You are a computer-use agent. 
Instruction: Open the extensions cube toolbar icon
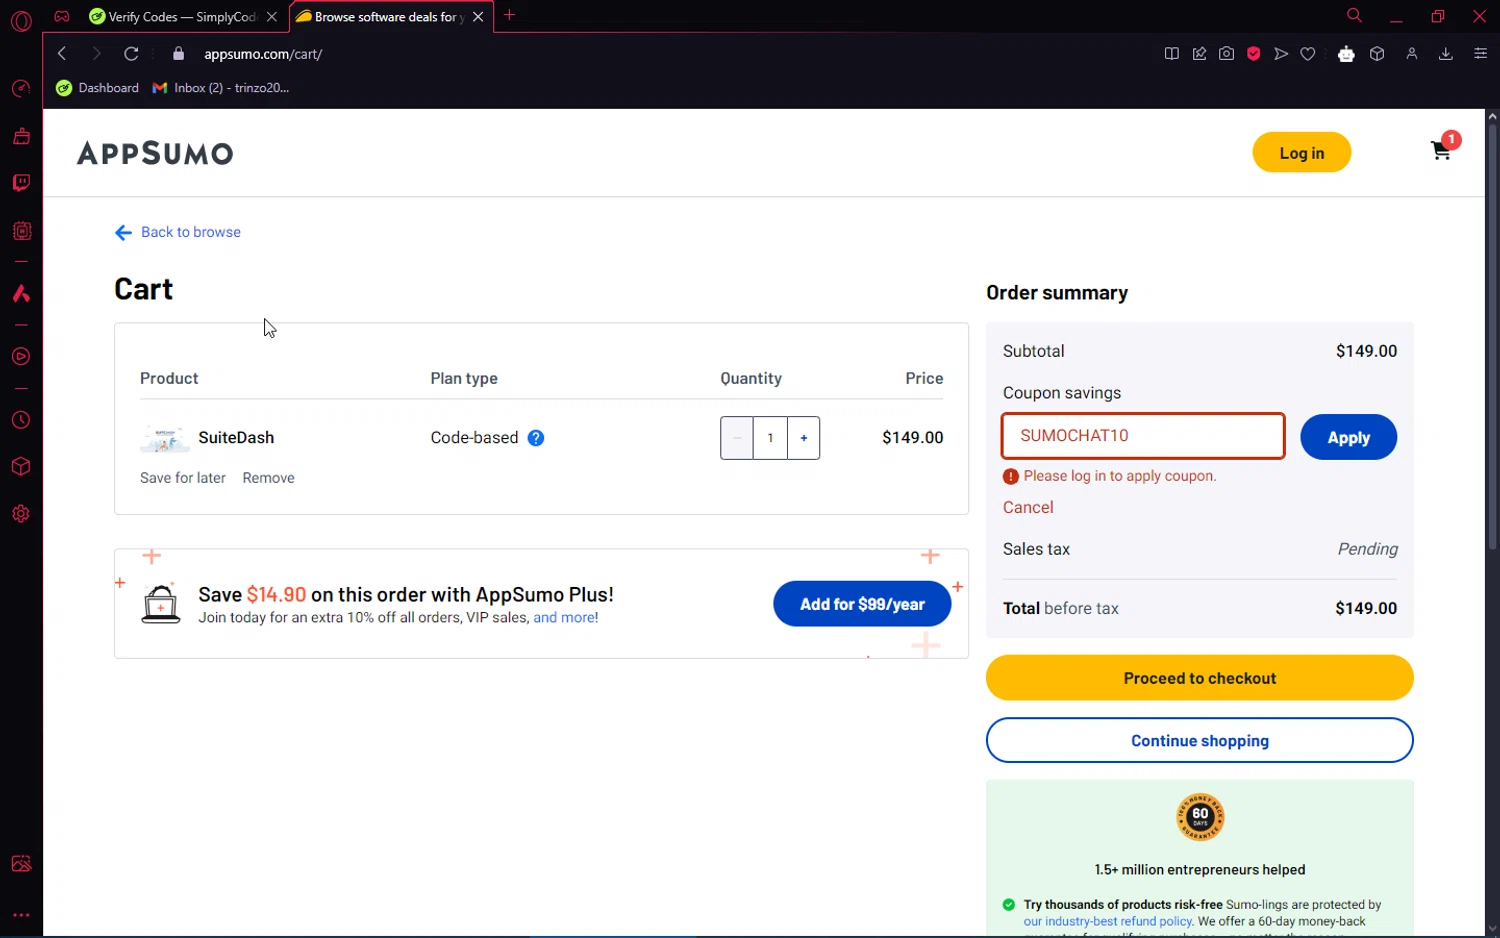point(1377,54)
